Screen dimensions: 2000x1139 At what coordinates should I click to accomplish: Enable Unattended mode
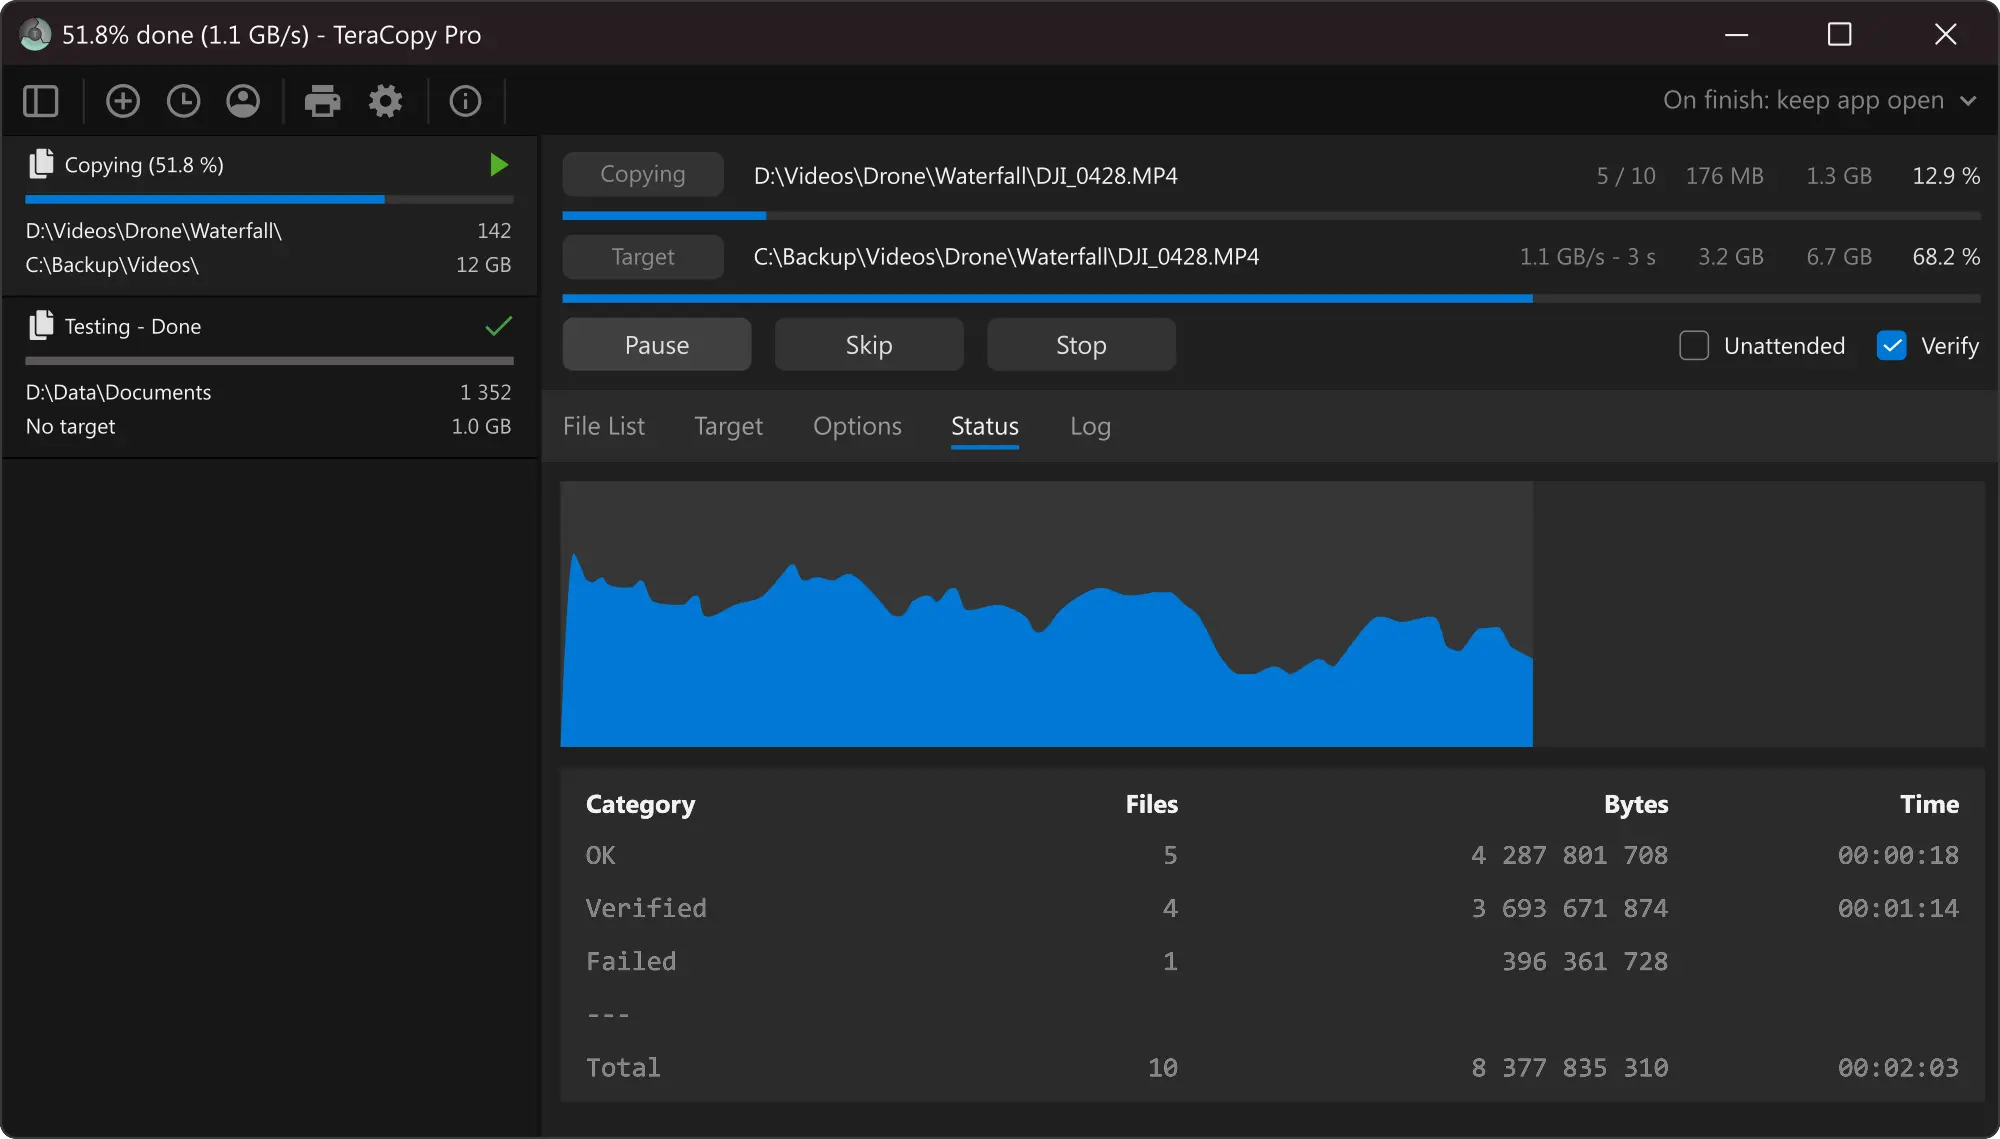click(1694, 345)
